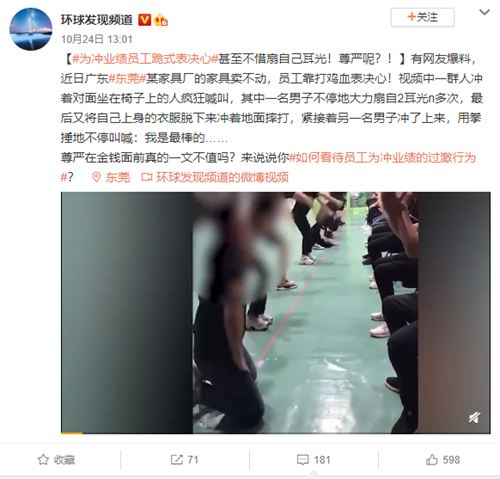Viewport: 500px width, 479px height.
Task: Play the kneeling employees video
Action: pos(275,312)
